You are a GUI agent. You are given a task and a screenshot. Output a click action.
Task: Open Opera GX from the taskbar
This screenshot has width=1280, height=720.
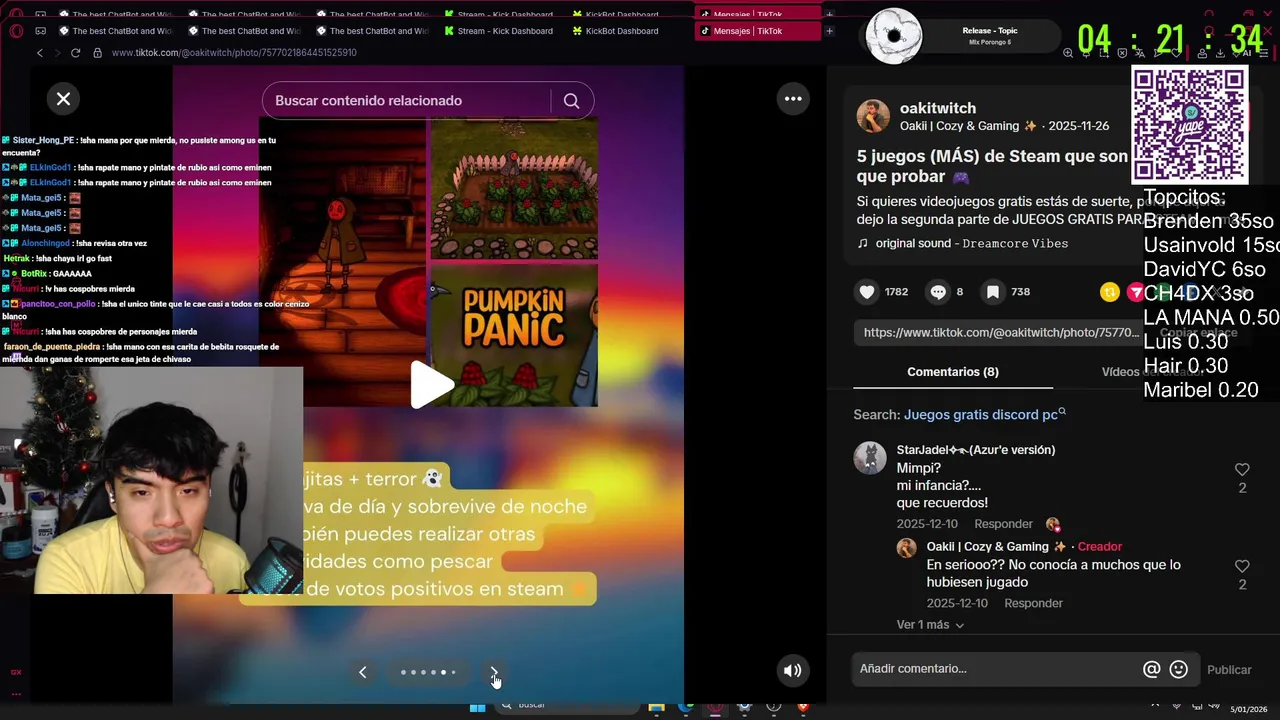click(x=715, y=707)
